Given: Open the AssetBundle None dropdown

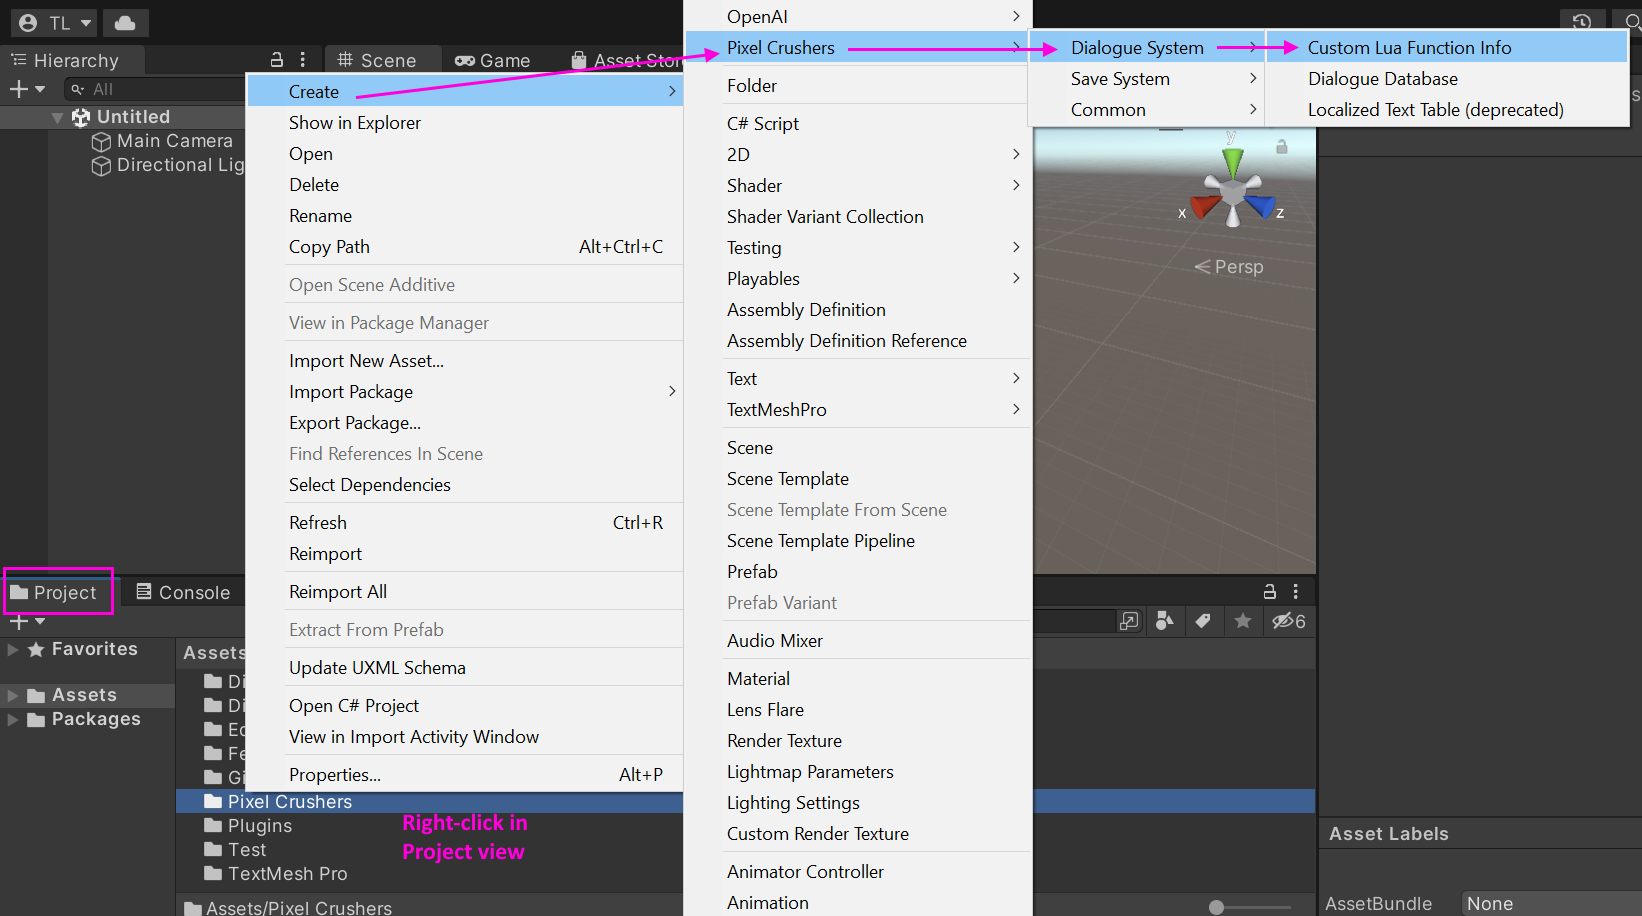Looking at the screenshot, I should tap(1551, 904).
